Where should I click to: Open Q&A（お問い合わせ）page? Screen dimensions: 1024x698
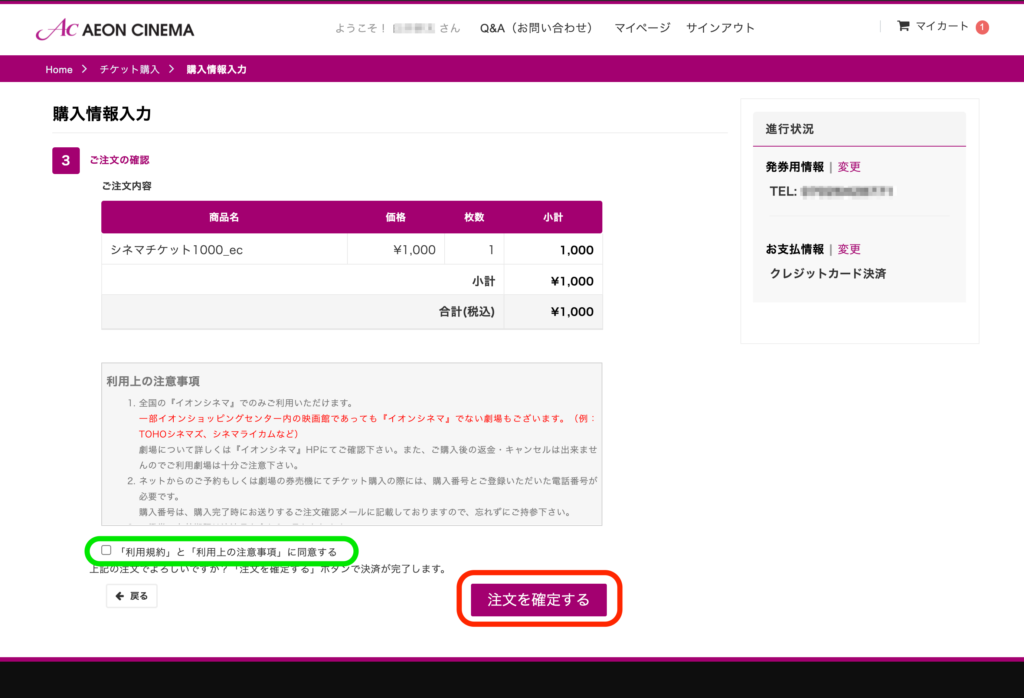coord(536,28)
